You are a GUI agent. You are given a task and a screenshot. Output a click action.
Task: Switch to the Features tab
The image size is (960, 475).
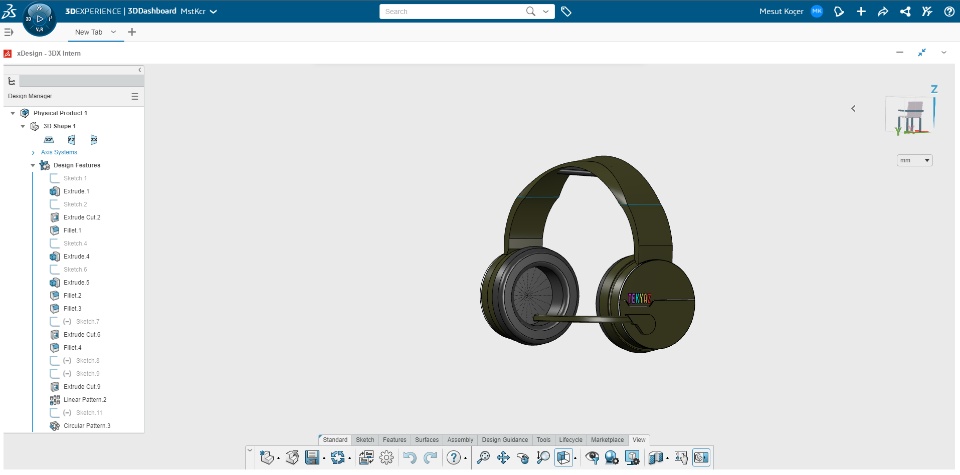pos(394,439)
